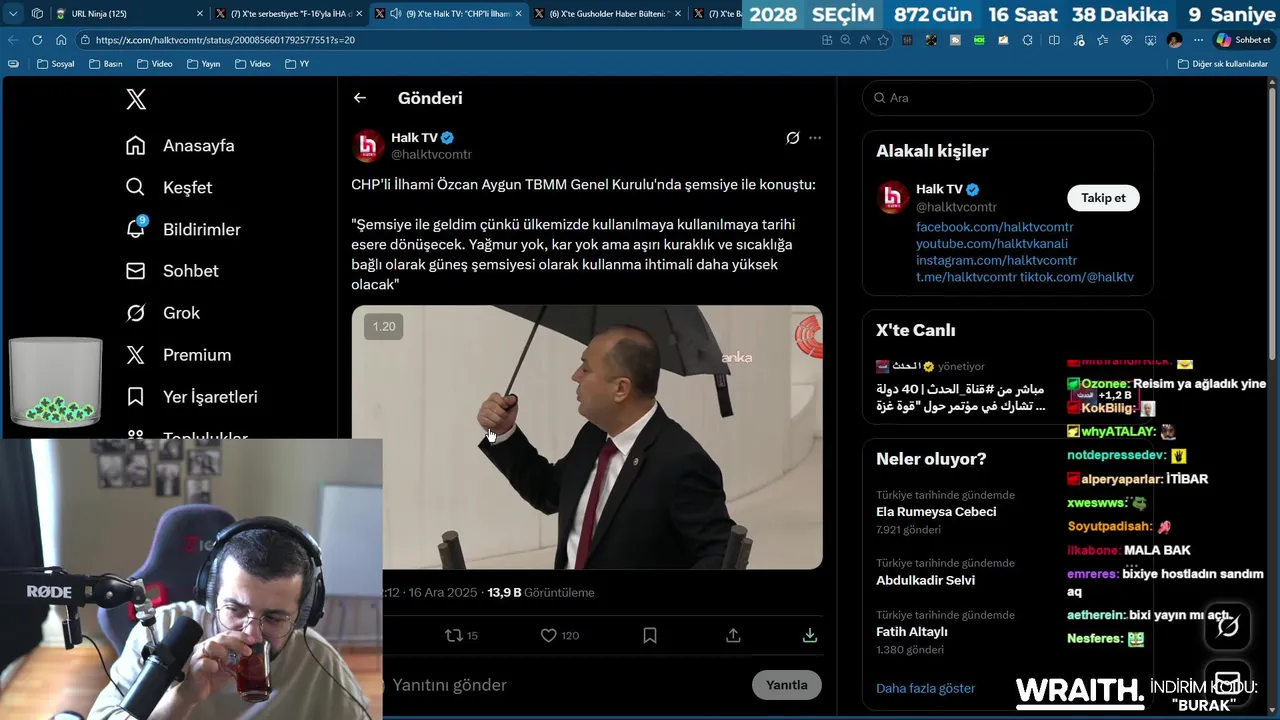Open Yer İşaretleri bookmarks
This screenshot has height=720, width=1280.
tap(191, 397)
